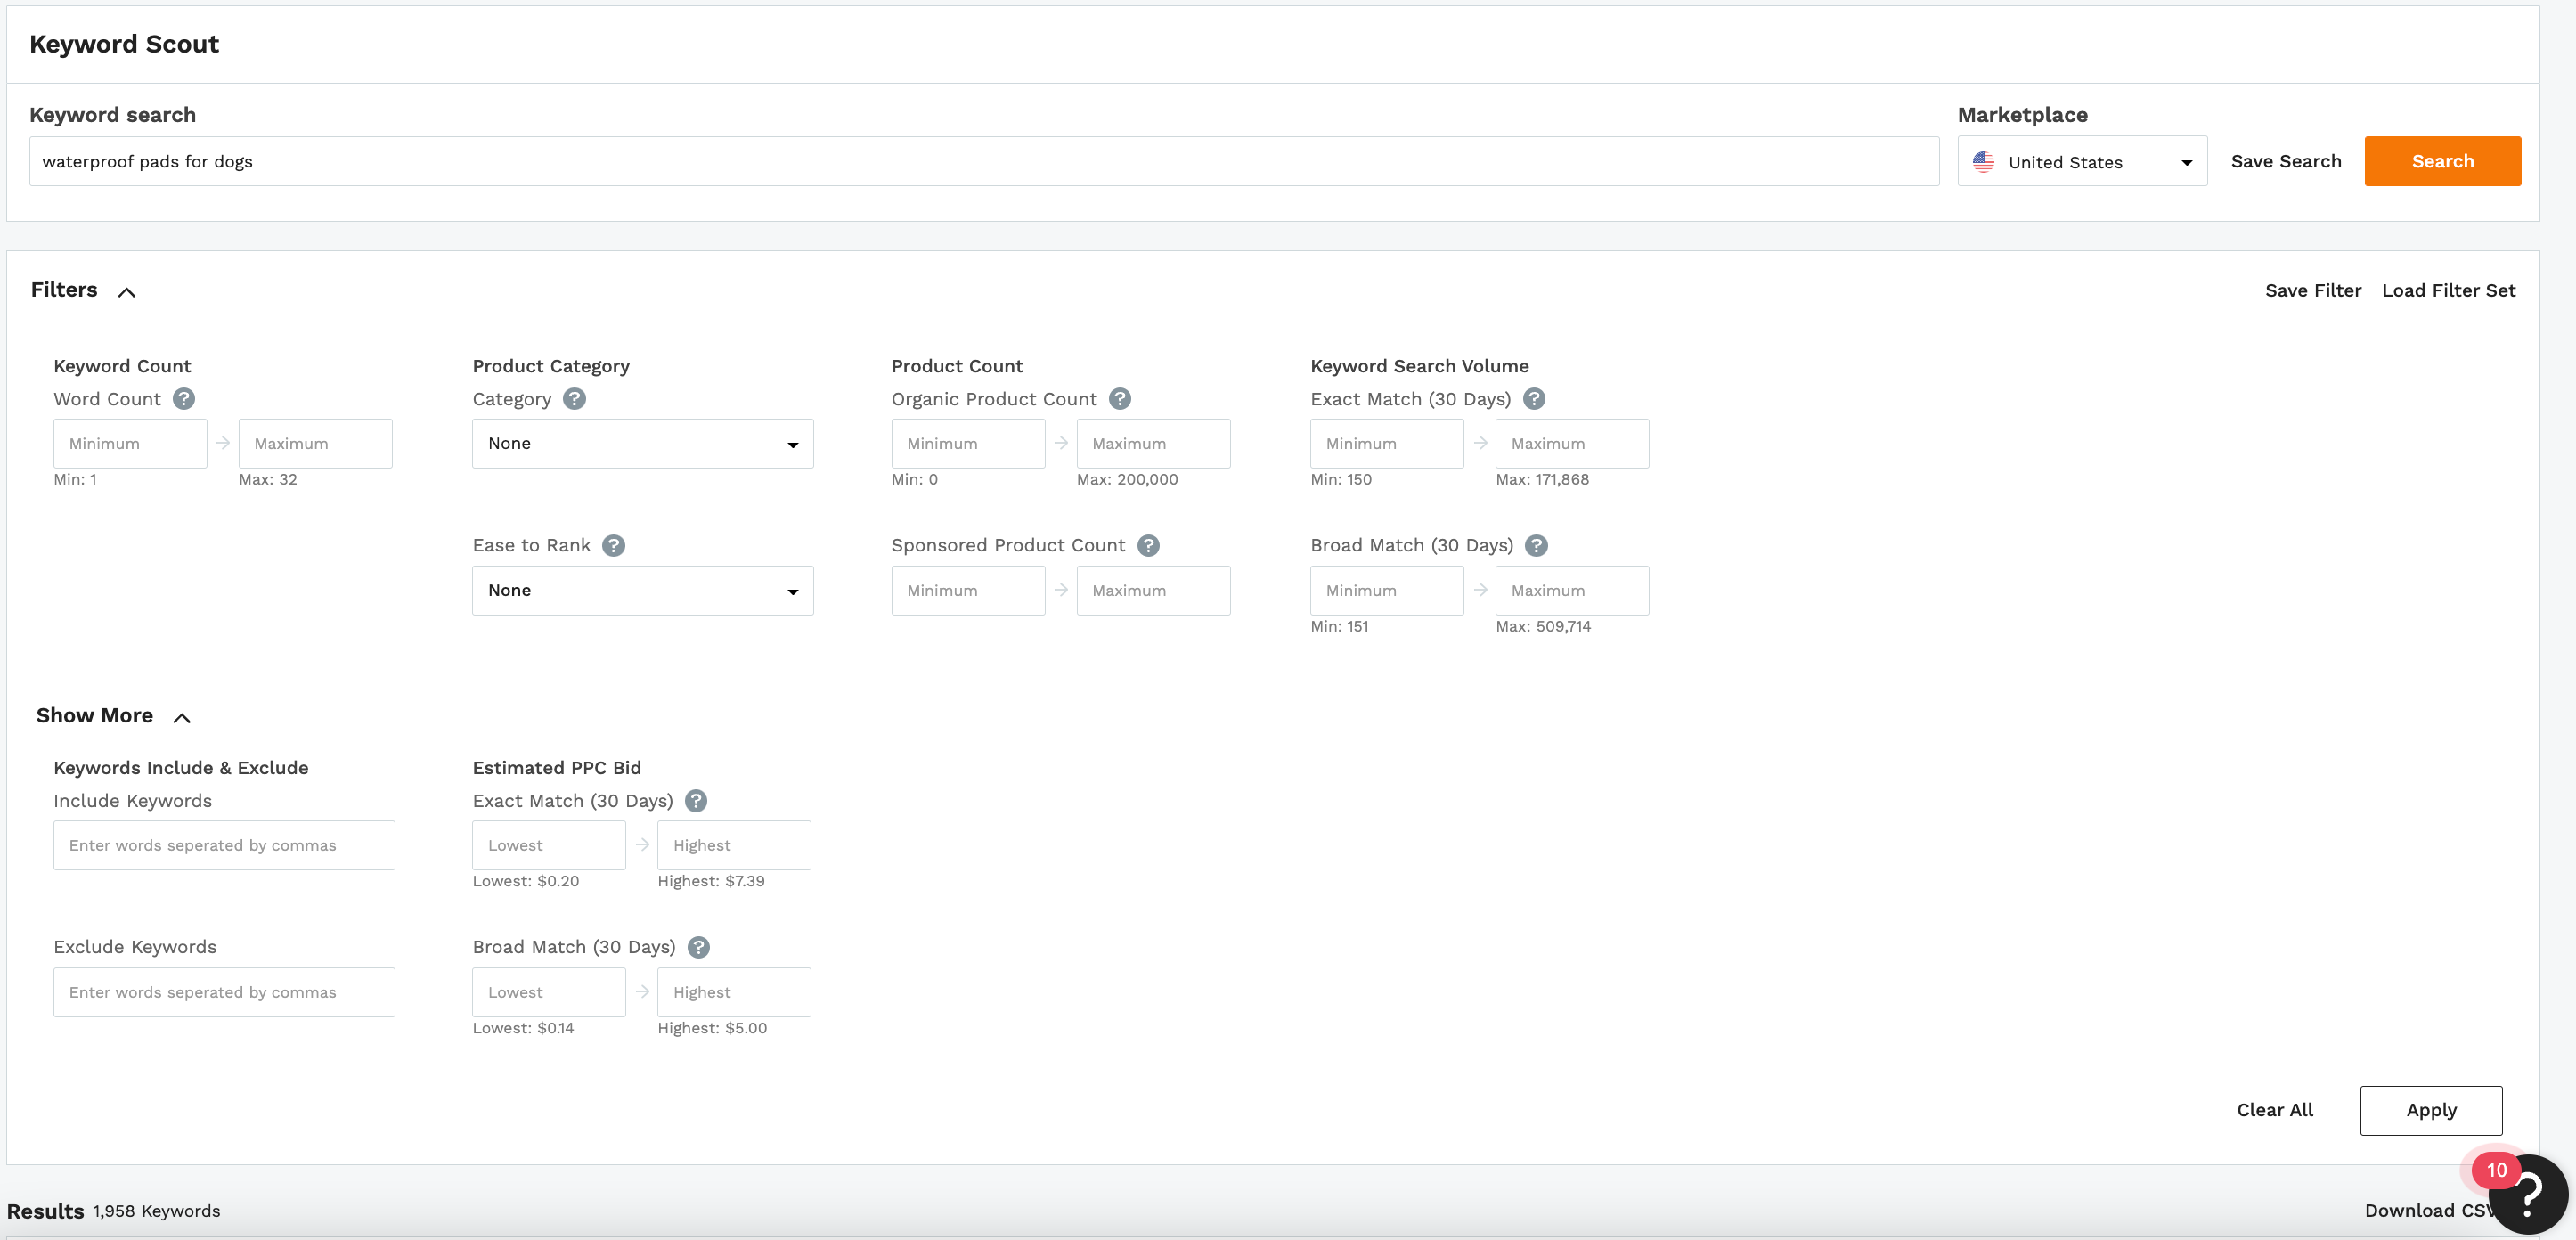Click Sponsored Product Count help icon
2576x1240 pixels.
coord(1149,546)
